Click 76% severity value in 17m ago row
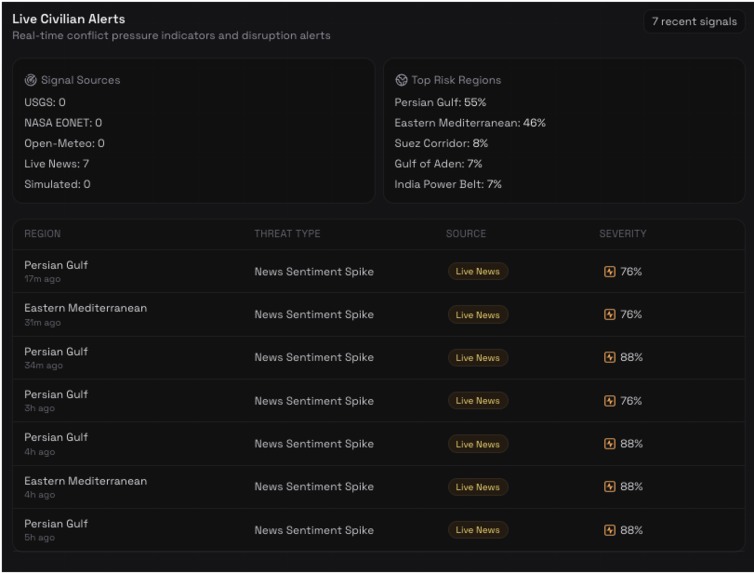The width and height of the screenshot is (754, 573). tap(631, 272)
